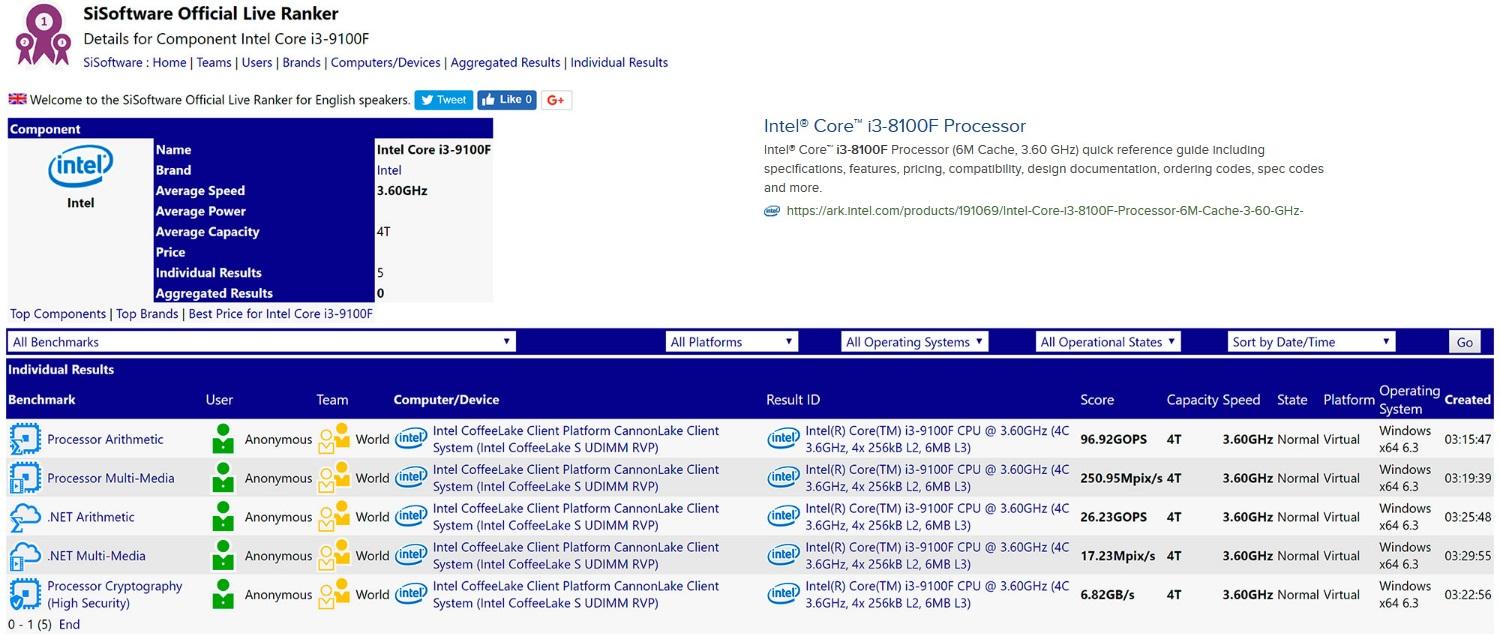Click the Processor Multi-Media benchmark icon

click(25, 478)
